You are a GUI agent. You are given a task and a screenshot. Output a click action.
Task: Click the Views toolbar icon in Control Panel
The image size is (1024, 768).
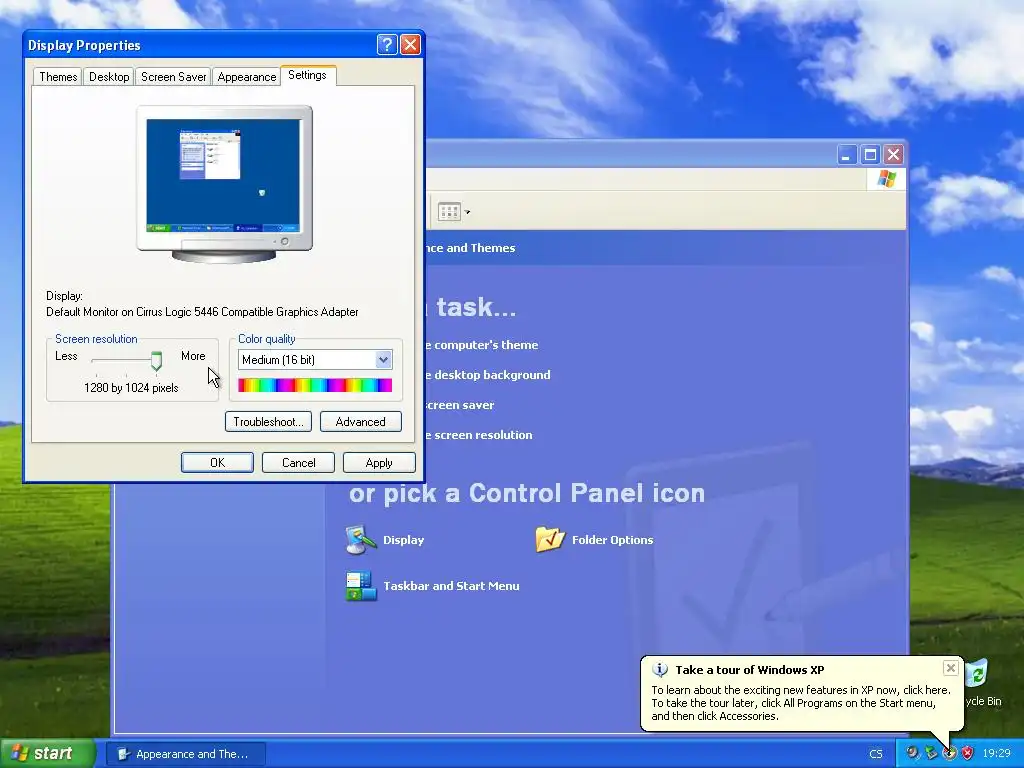[x=449, y=212]
